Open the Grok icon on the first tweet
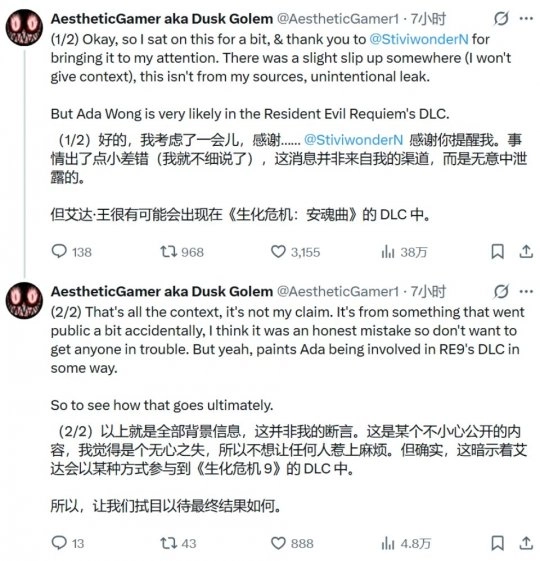 tap(501, 19)
